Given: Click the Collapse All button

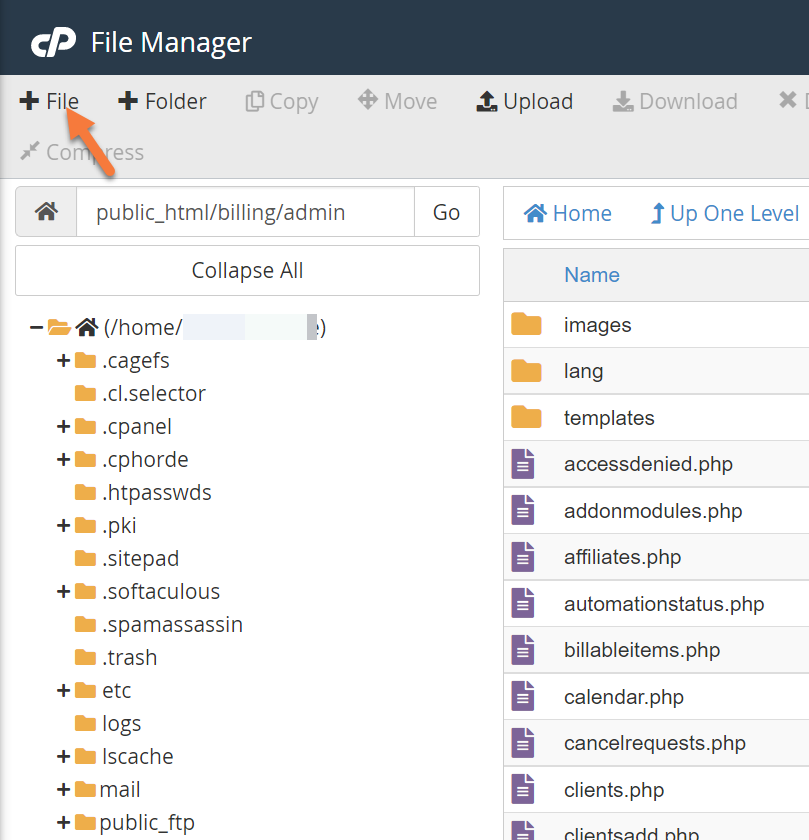Looking at the screenshot, I should click(247, 270).
